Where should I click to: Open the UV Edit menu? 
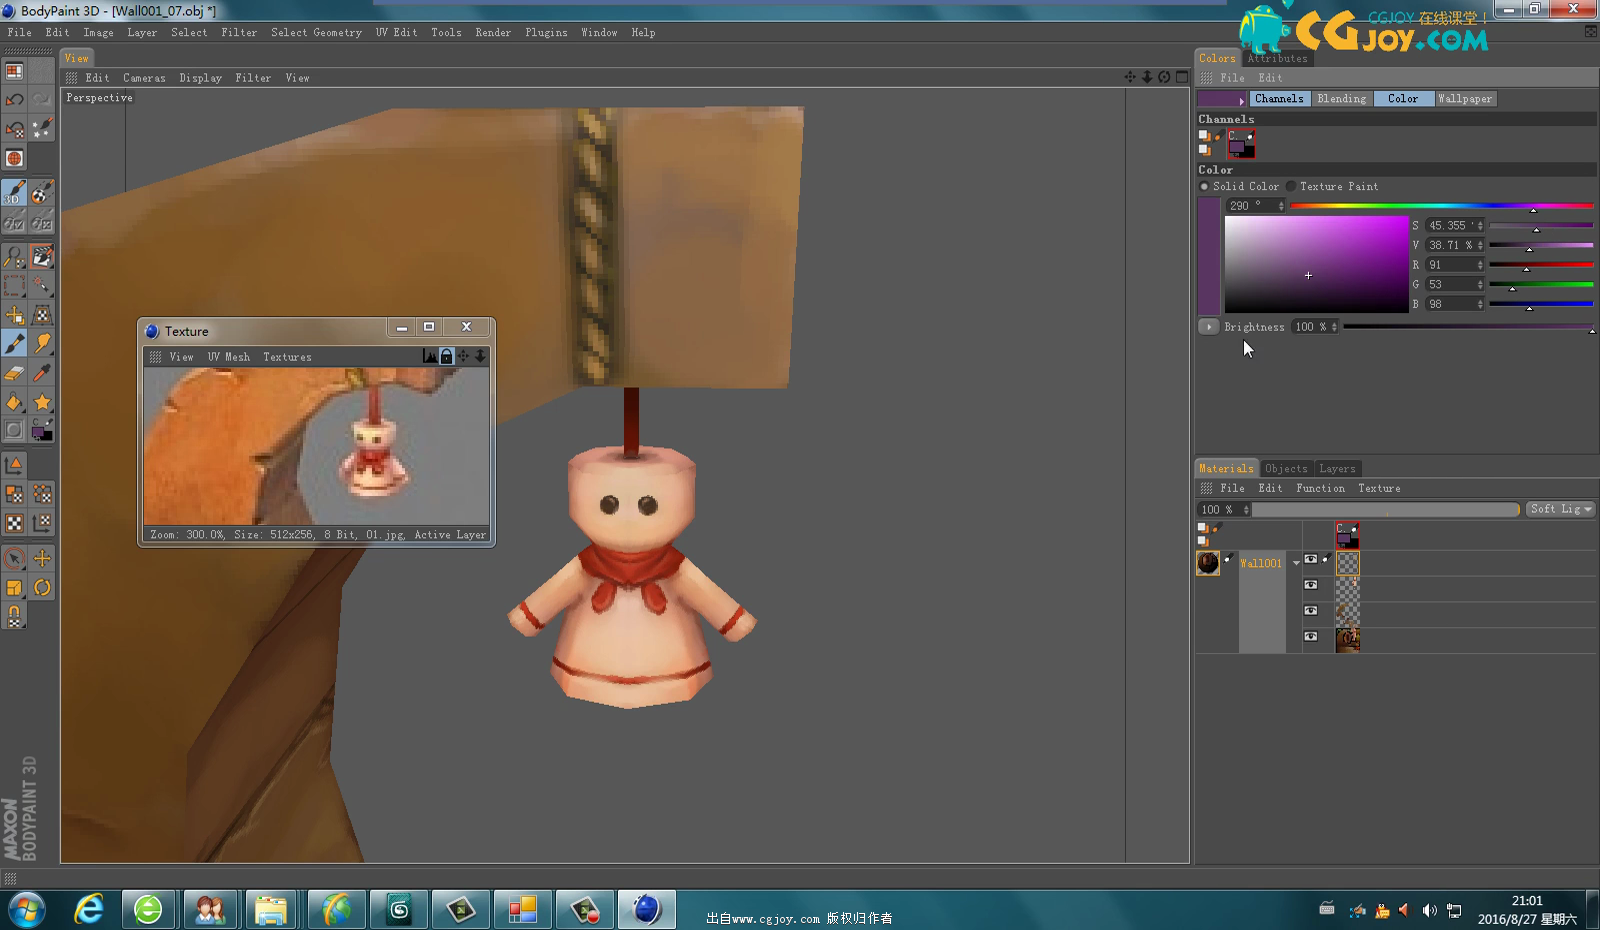click(x=396, y=33)
